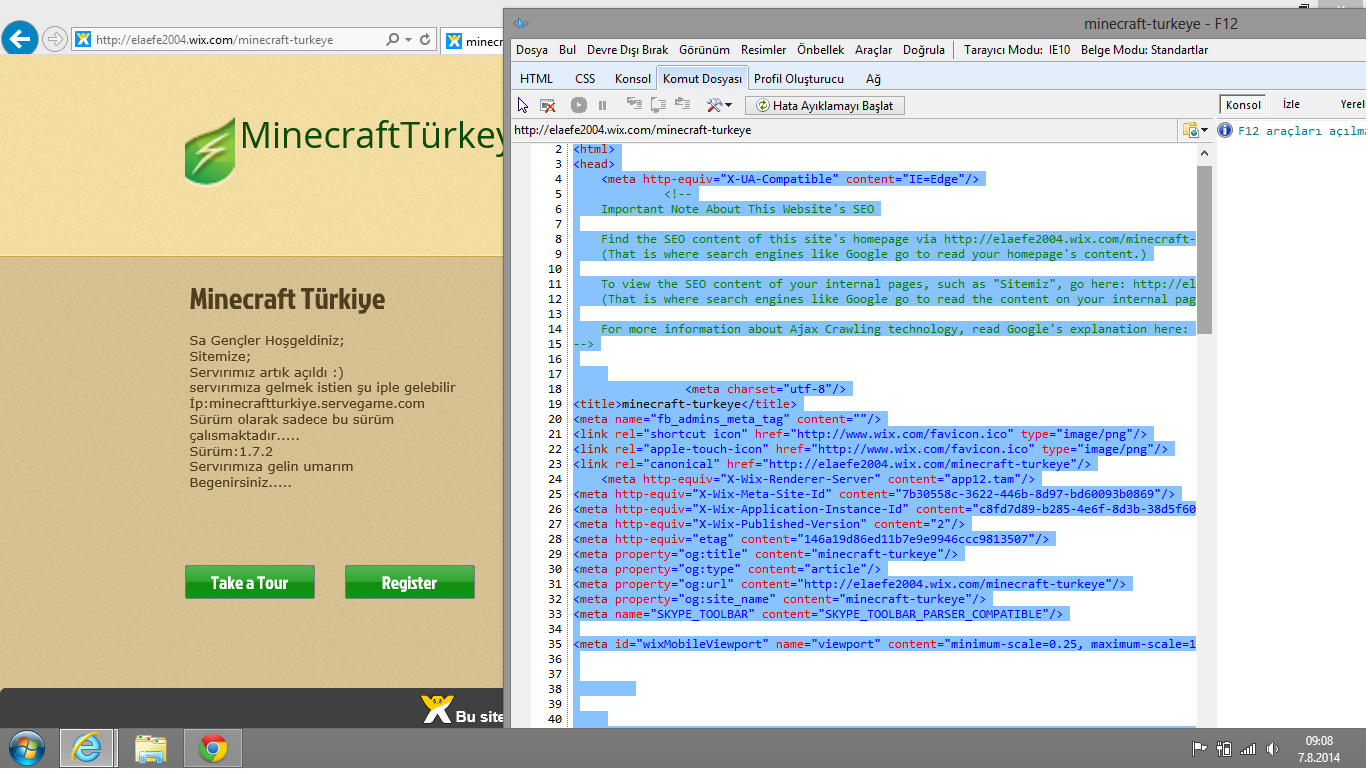Image resolution: width=1368 pixels, height=774 pixels.
Task: Select the minecraft browser tab
Action: (474, 41)
